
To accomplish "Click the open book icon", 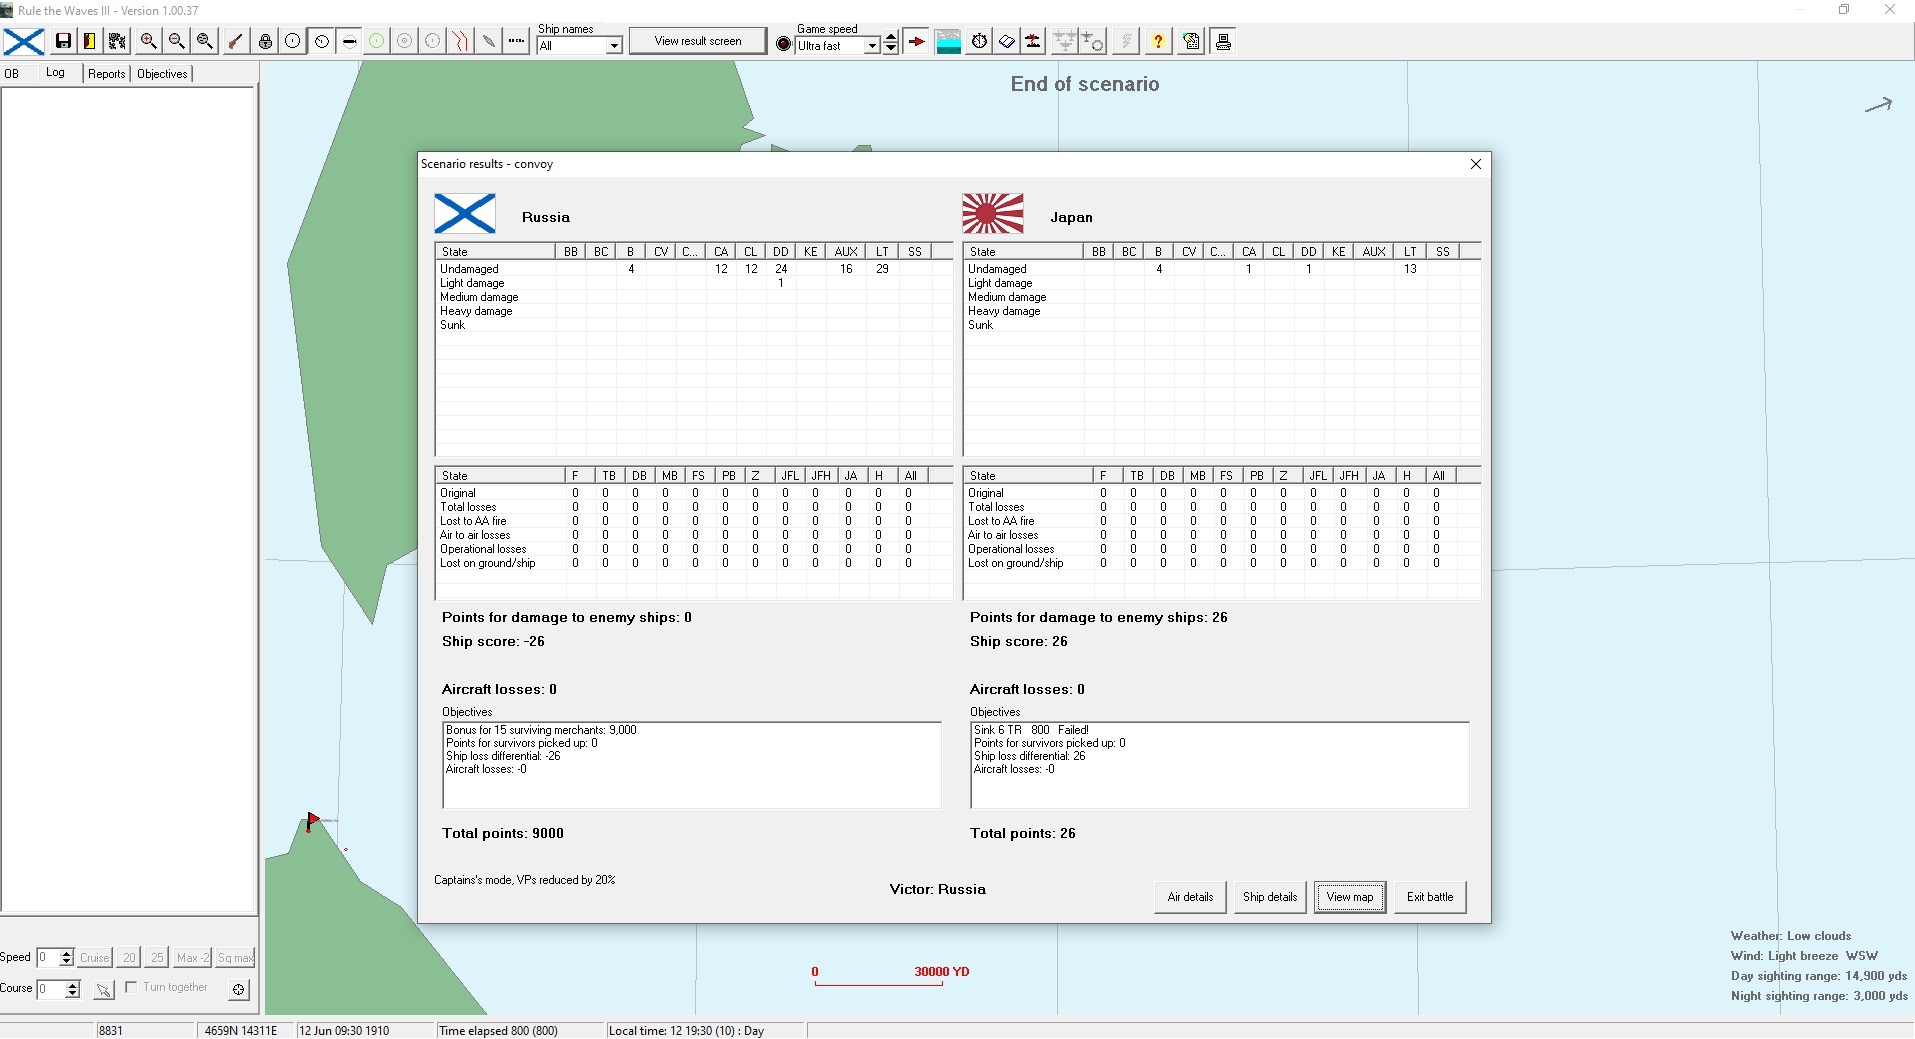I will [1007, 41].
